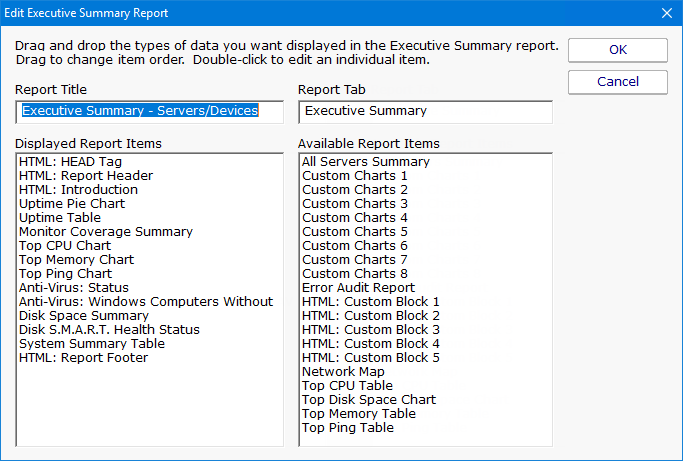The image size is (683, 461).
Task: Pick Network Map from available items
Action: click(343, 372)
